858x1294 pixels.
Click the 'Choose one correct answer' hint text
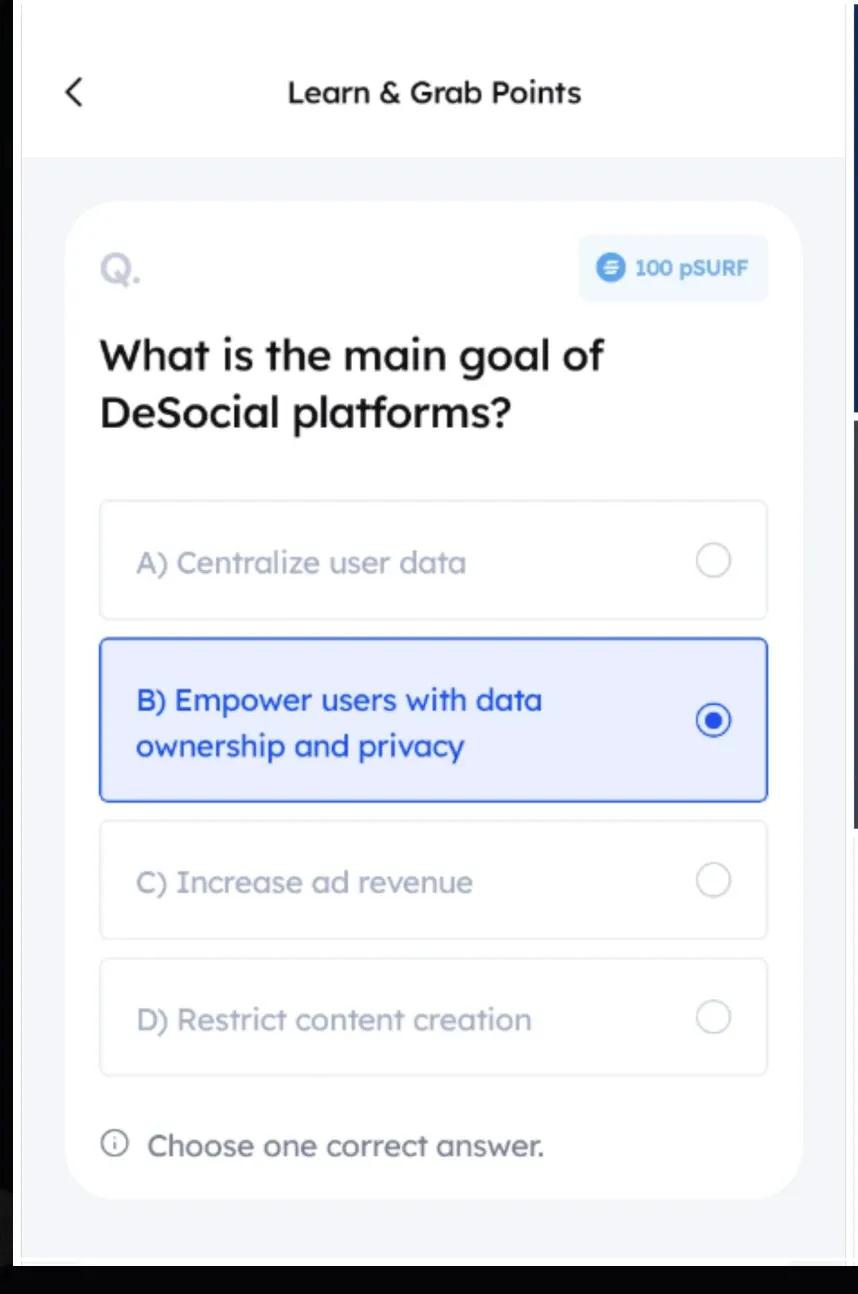click(345, 1145)
